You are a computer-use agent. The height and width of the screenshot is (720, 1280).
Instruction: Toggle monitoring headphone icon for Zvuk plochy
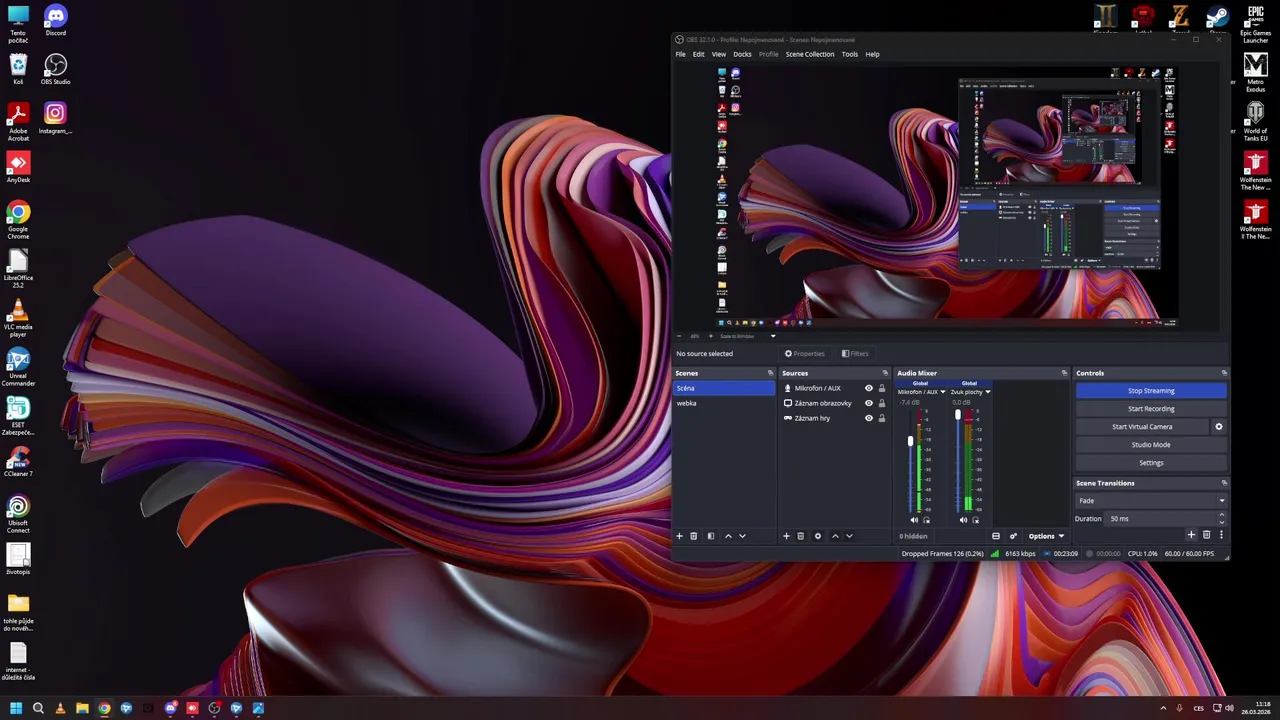[x=976, y=520]
